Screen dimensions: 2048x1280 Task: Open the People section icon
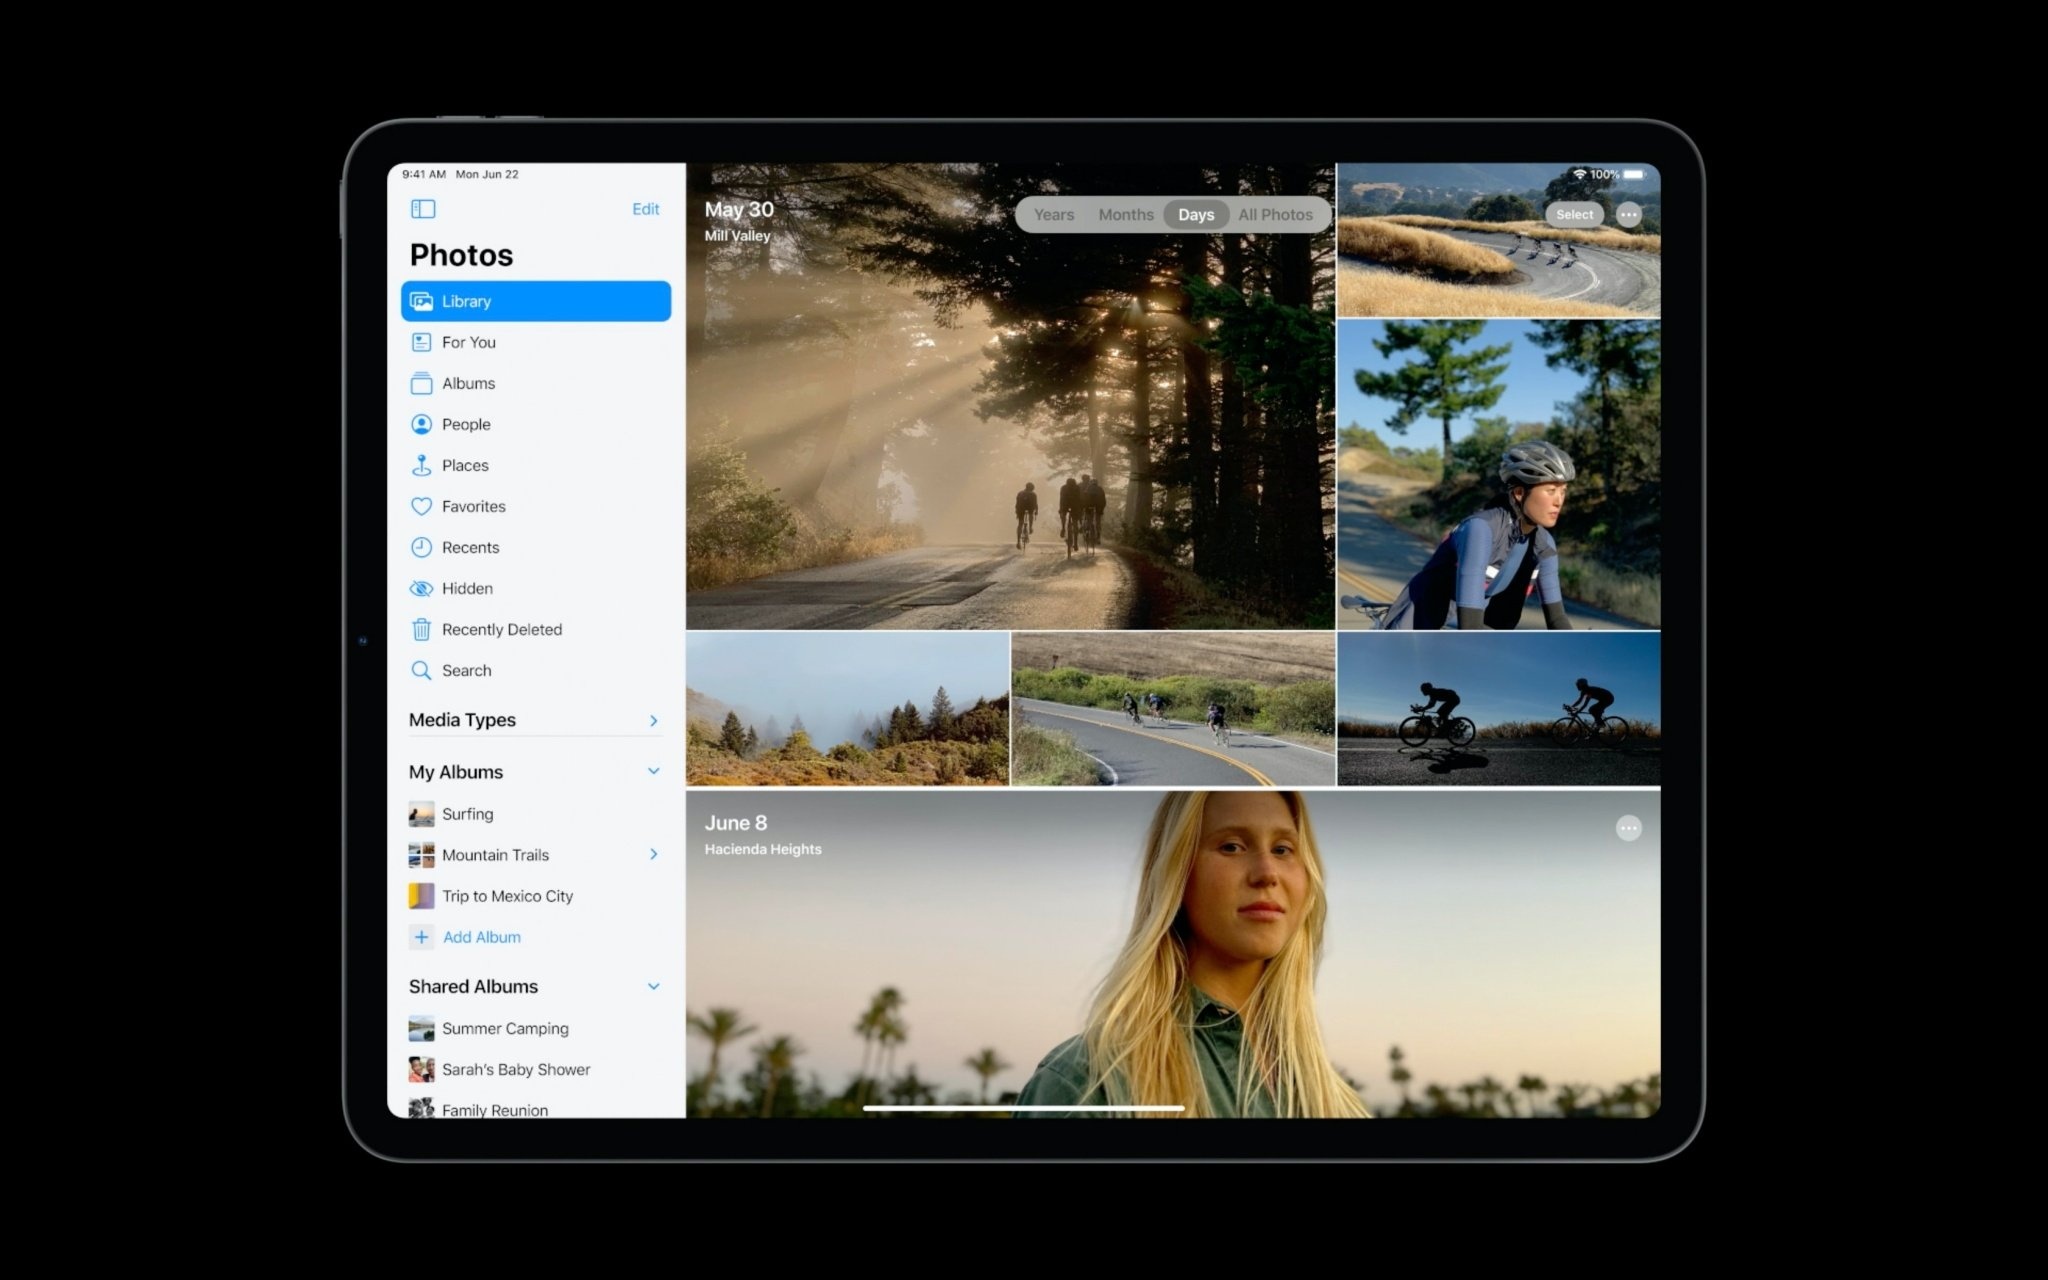421,424
